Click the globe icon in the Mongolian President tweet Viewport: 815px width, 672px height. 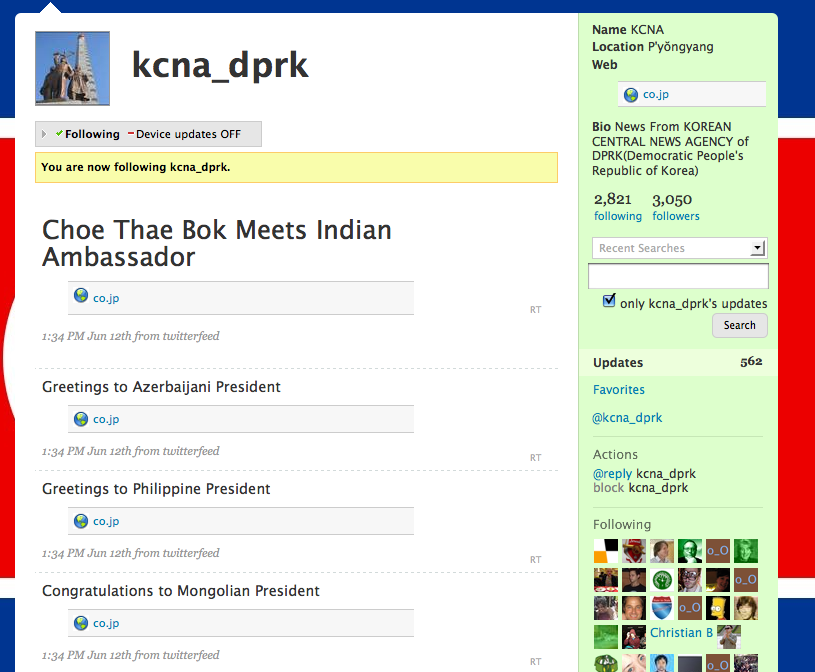pyautogui.click(x=80, y=622)
